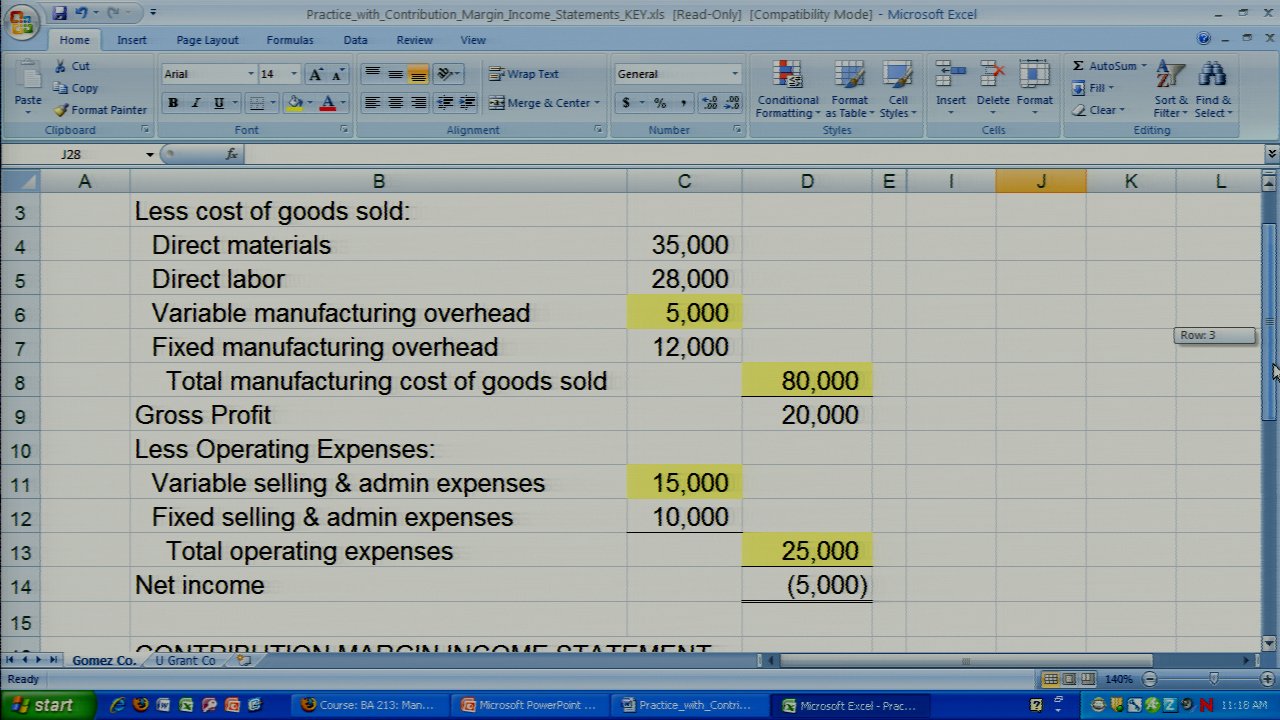This screenshot has height=720, width=1280.
Task: Open the Formulas ribbon tab
Action: click(290, 40)
